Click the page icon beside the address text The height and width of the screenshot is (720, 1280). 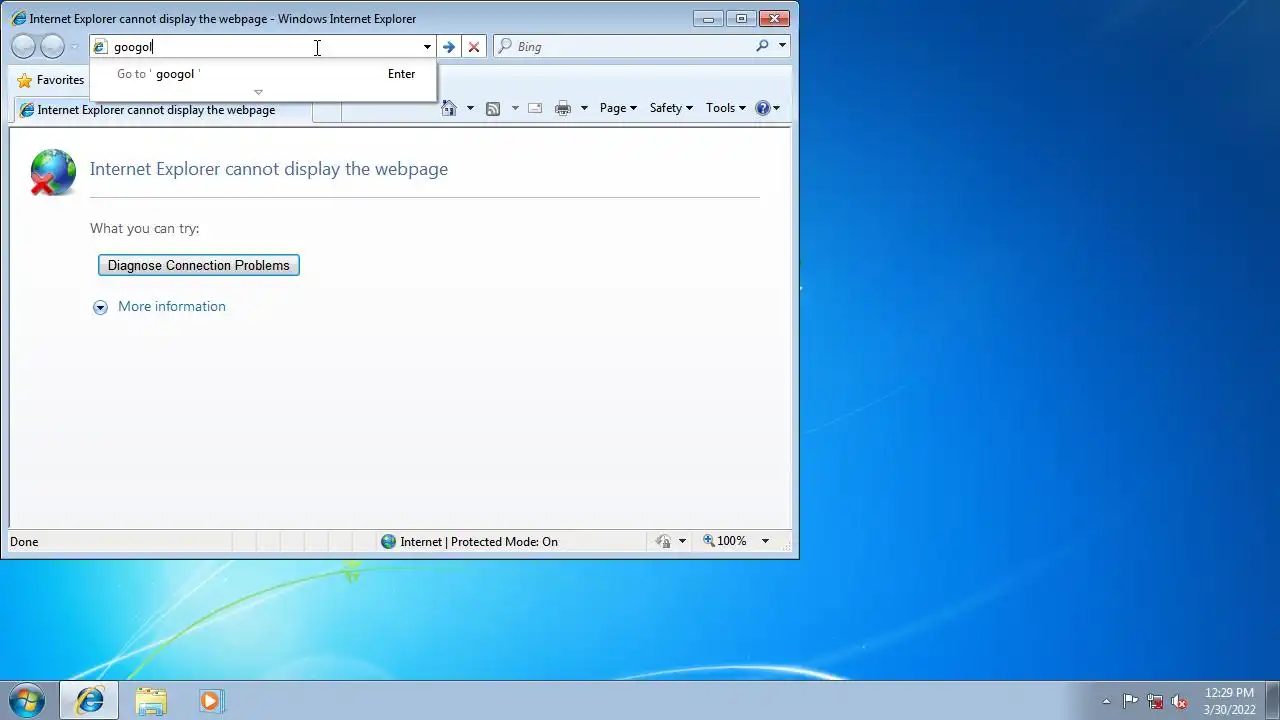pyautogui.click(x=100, y=47)
